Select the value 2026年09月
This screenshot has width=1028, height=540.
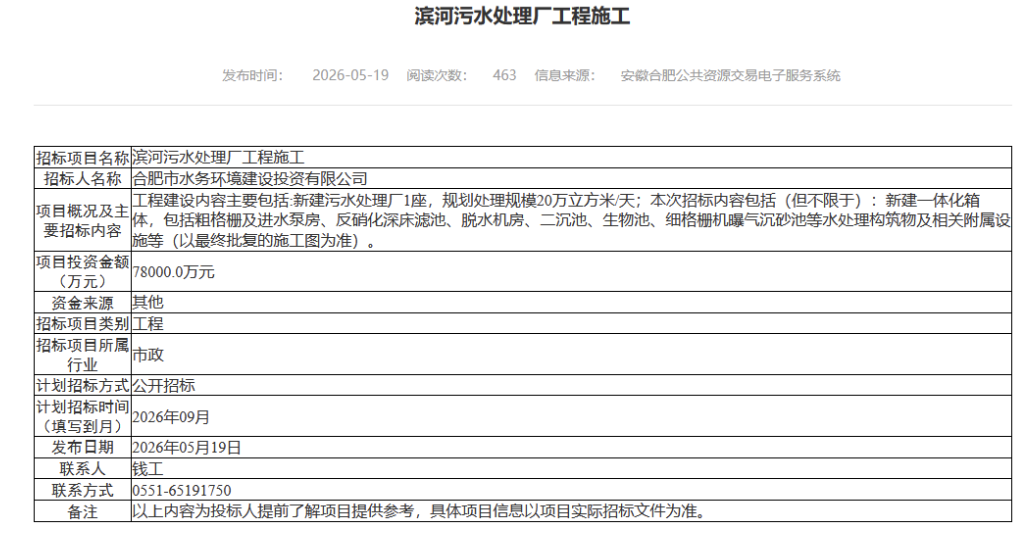point(171,417)
